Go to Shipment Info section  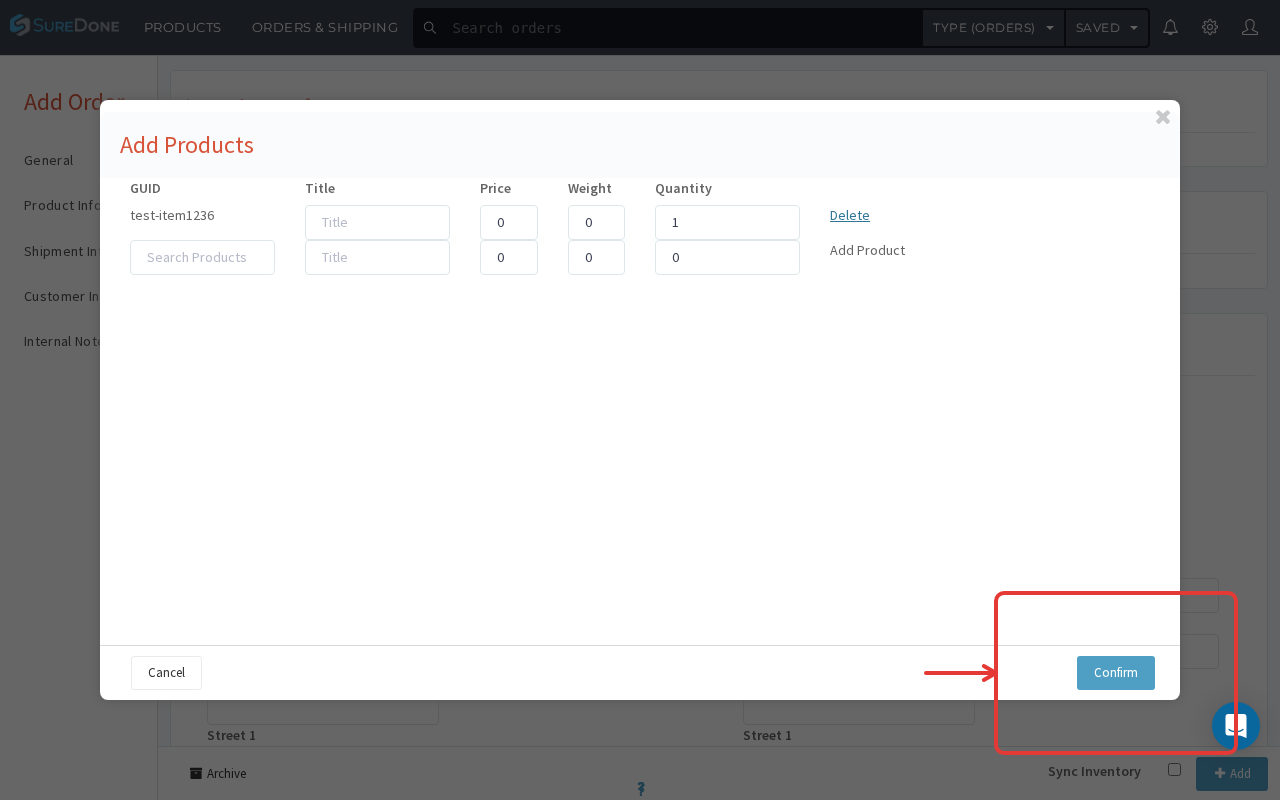62,251
